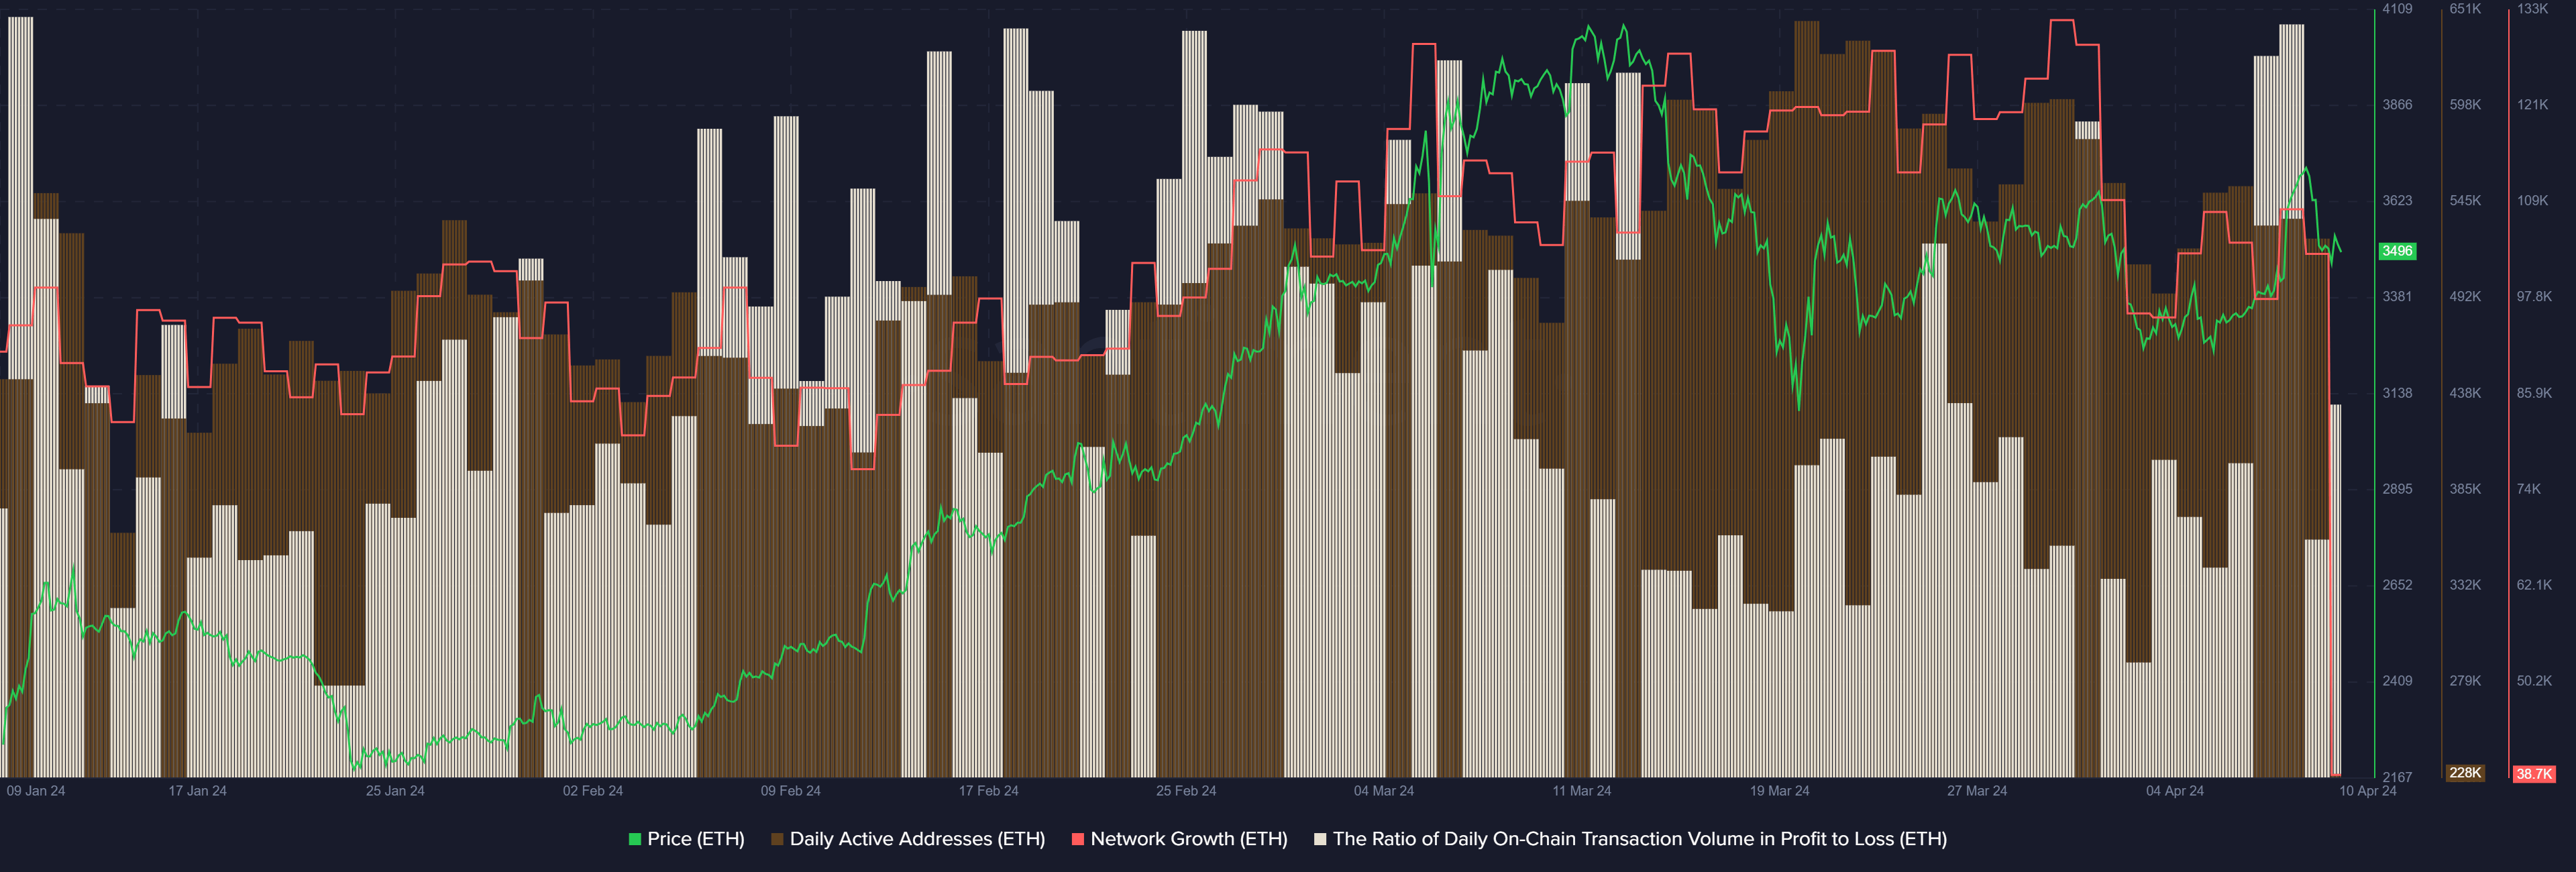This screenshot has width=2576, height=872.
Task: Click the 25 Jan 24 date label
Action: 395,791
